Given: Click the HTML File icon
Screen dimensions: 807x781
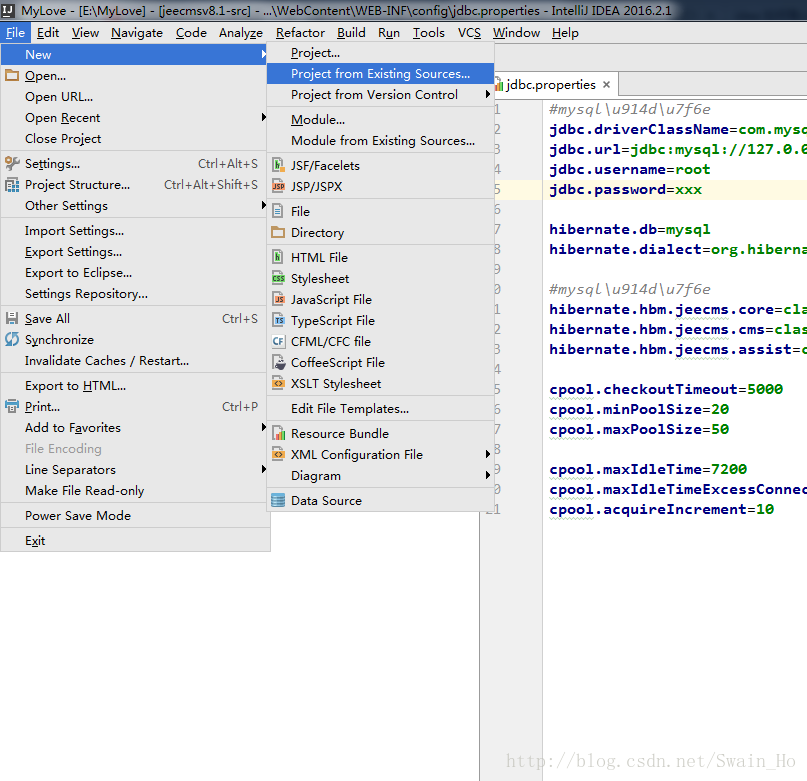Looking at the screenshot, I should (x=278, y=257).
